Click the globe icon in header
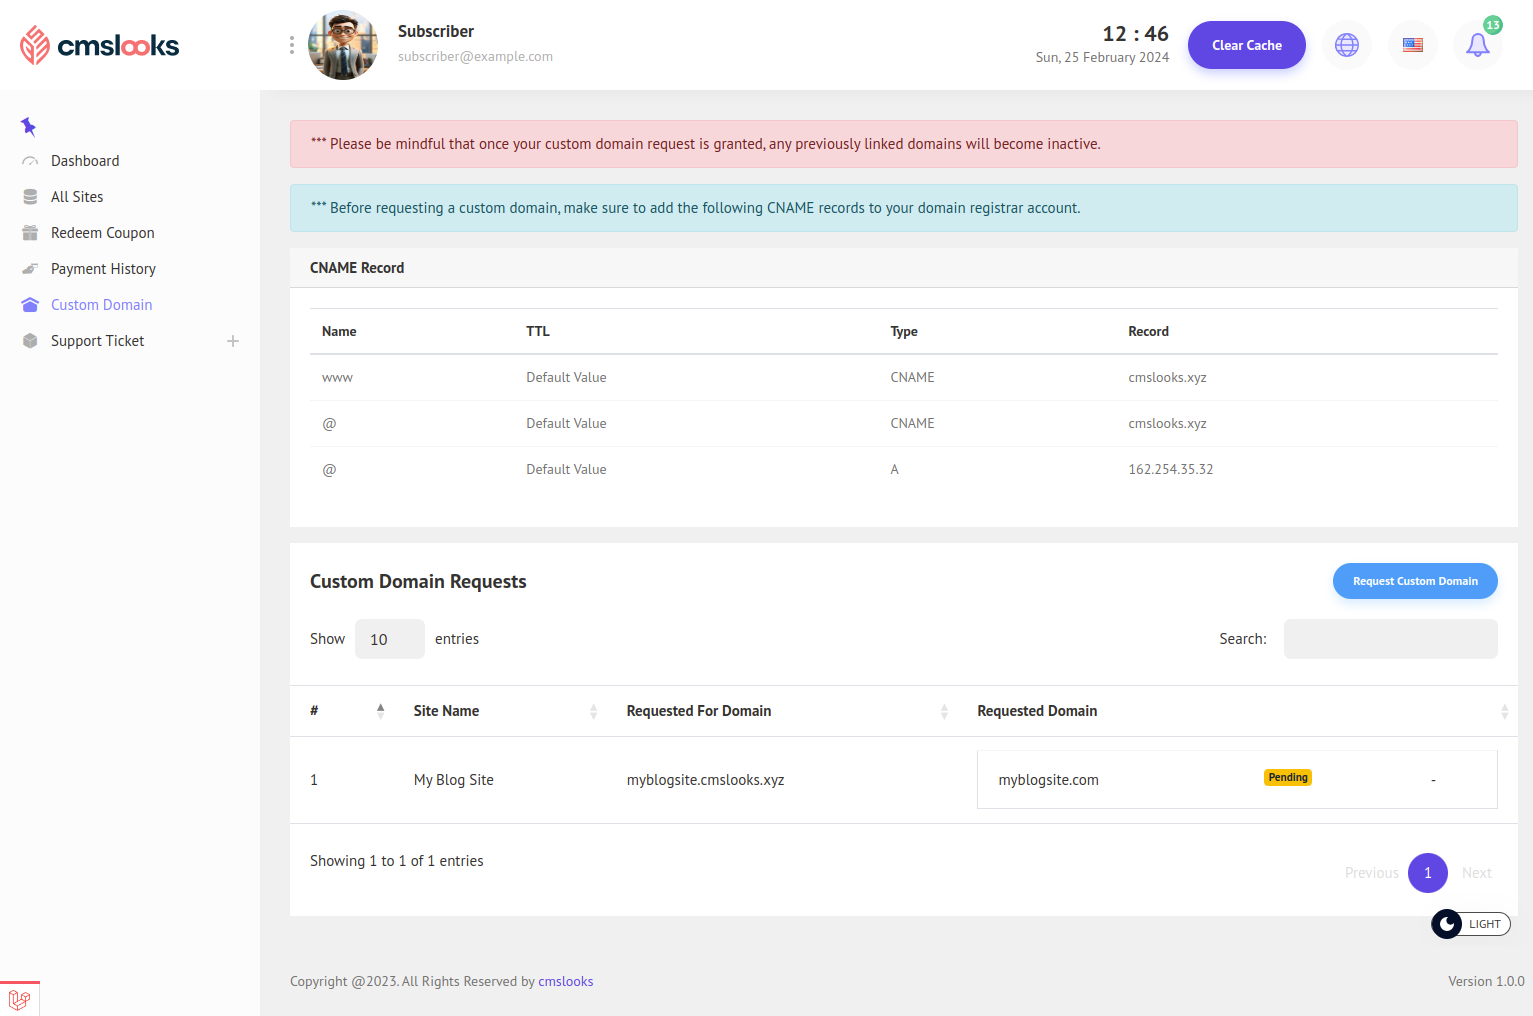The height and width of the screenshot is (1016, 1533). (x=1346, y=45)
